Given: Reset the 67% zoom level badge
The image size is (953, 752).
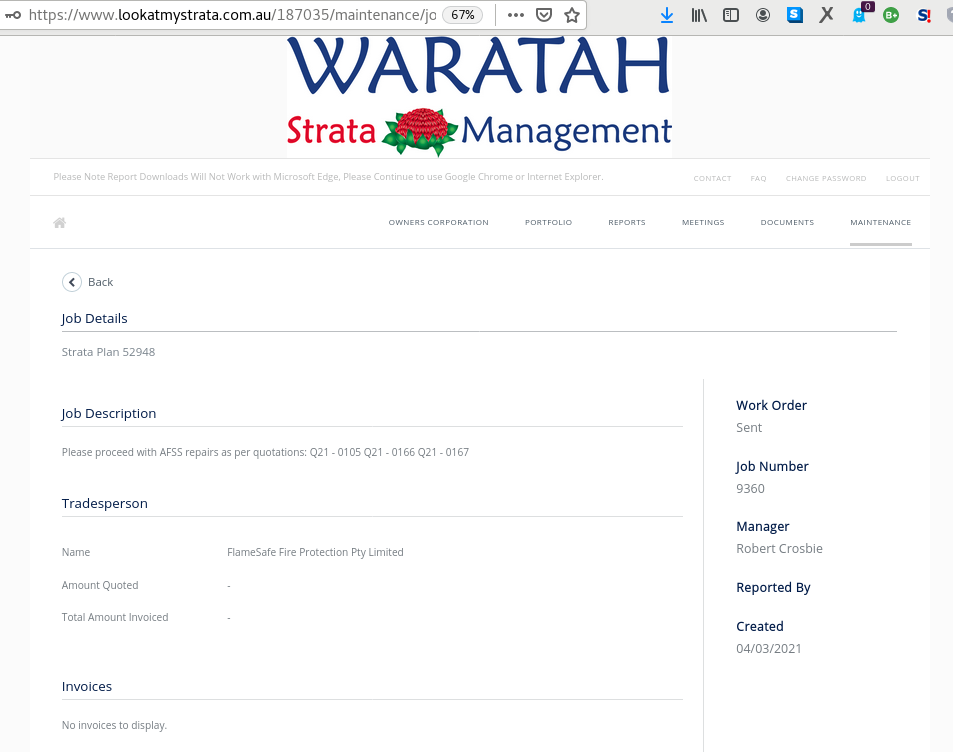Looking at the screenshot, I should (463, 15).
